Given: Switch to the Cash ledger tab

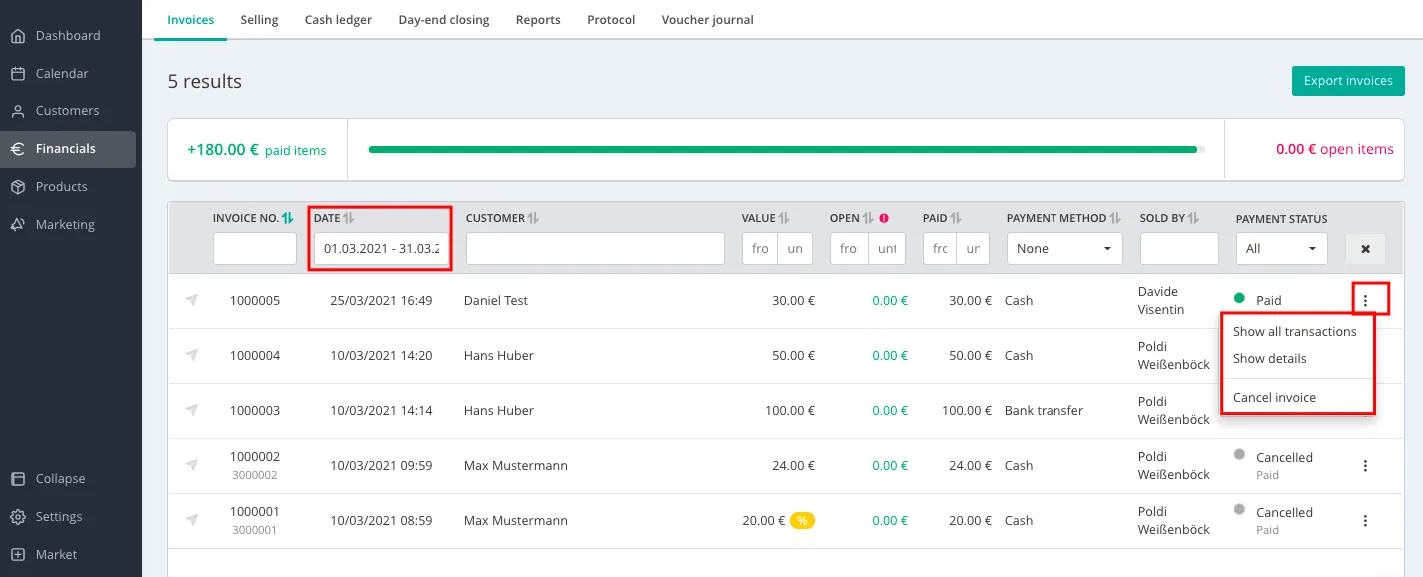Looking at the screenshot, I should tap(338, 20).
